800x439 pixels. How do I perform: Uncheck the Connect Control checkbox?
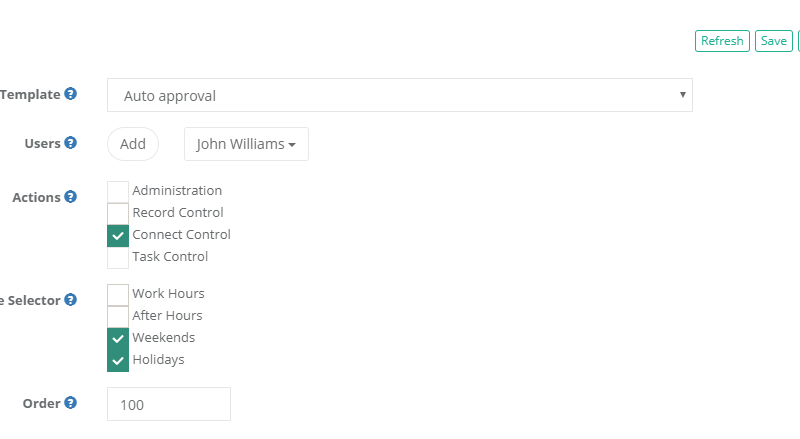(x=118, y=235)
